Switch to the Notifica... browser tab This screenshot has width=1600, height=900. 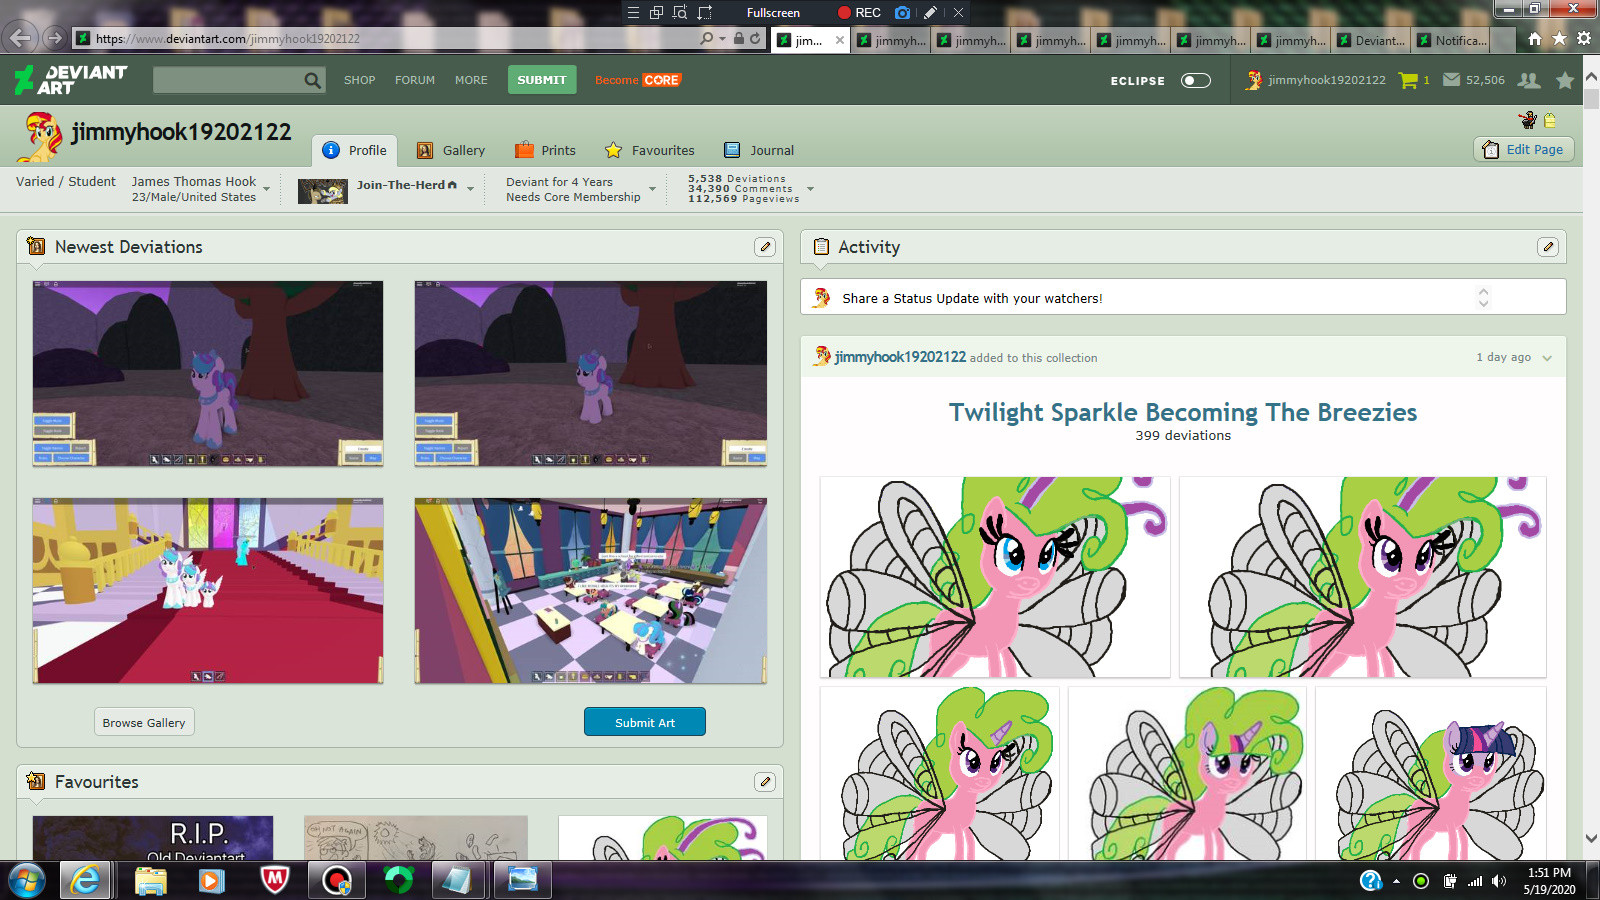click(x=1452, y=40)
